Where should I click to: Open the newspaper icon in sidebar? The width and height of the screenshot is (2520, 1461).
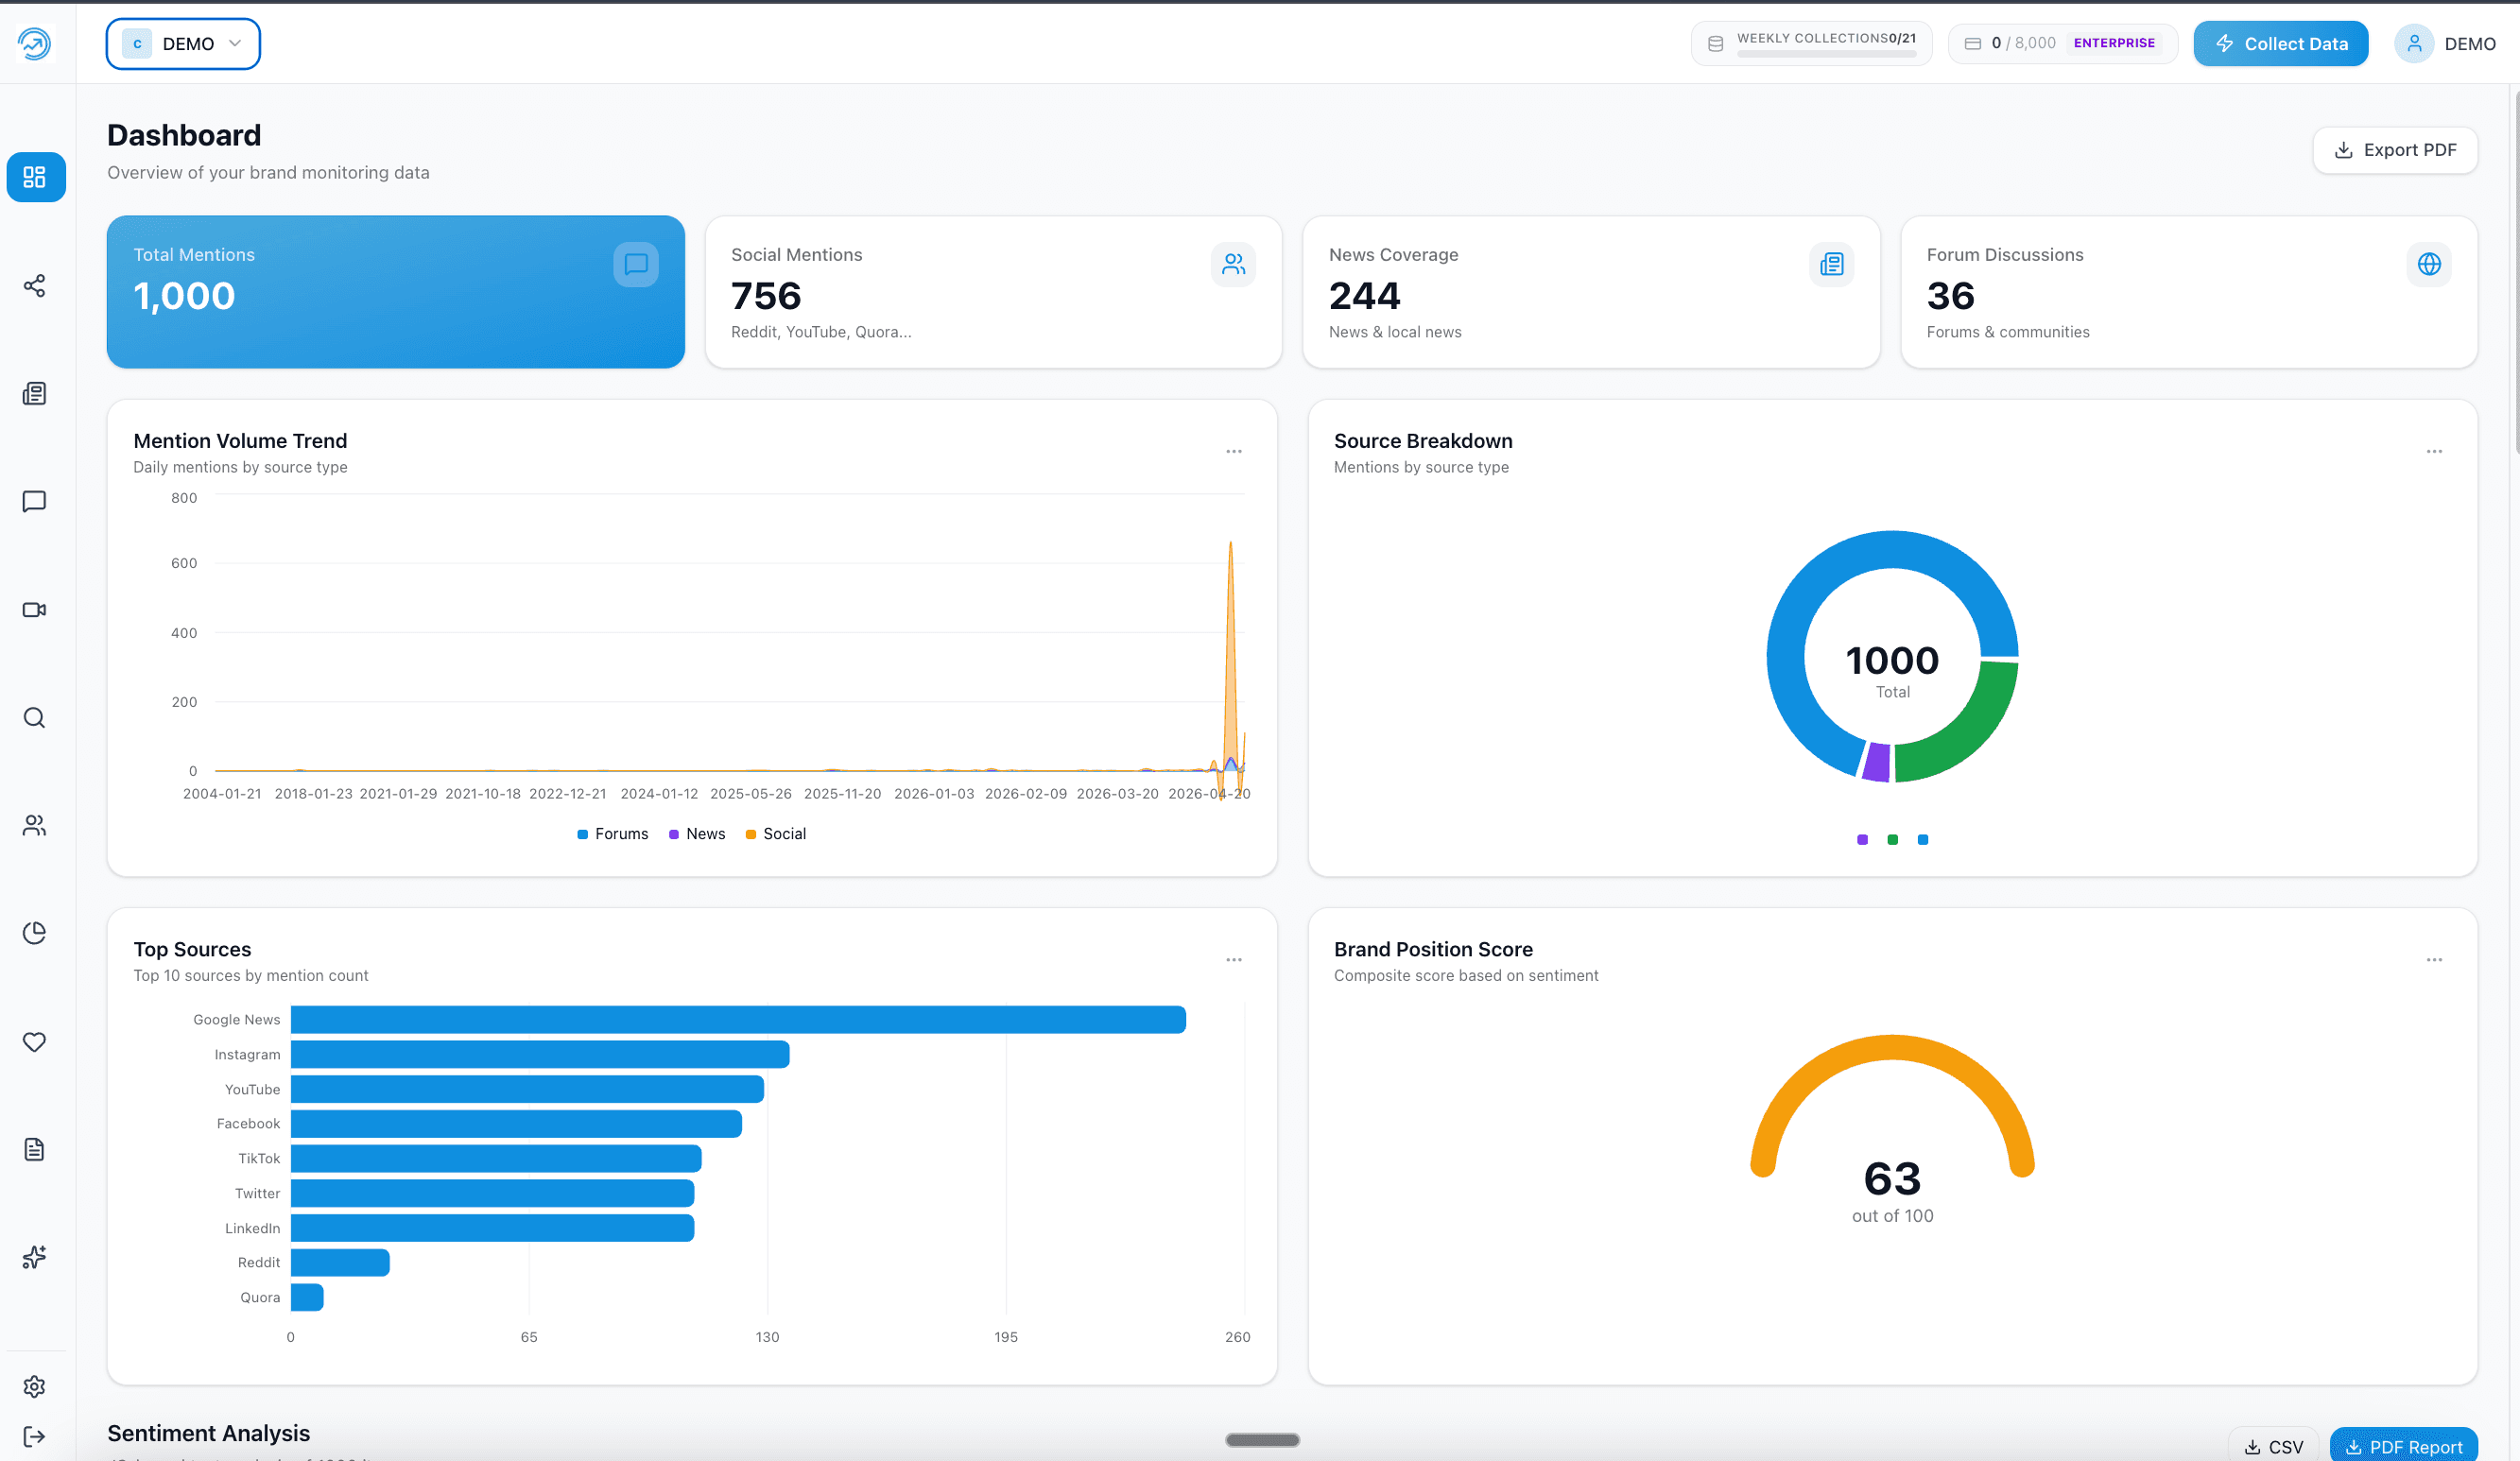coord(35,394)
